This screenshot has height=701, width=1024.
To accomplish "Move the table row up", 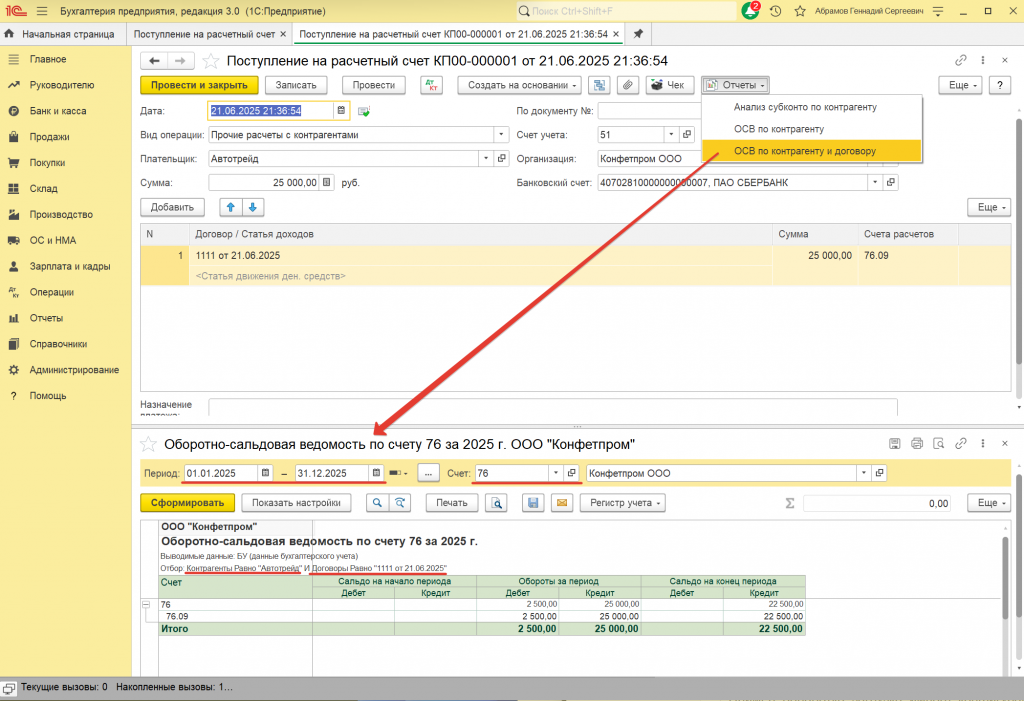I will tap(231, 208).
